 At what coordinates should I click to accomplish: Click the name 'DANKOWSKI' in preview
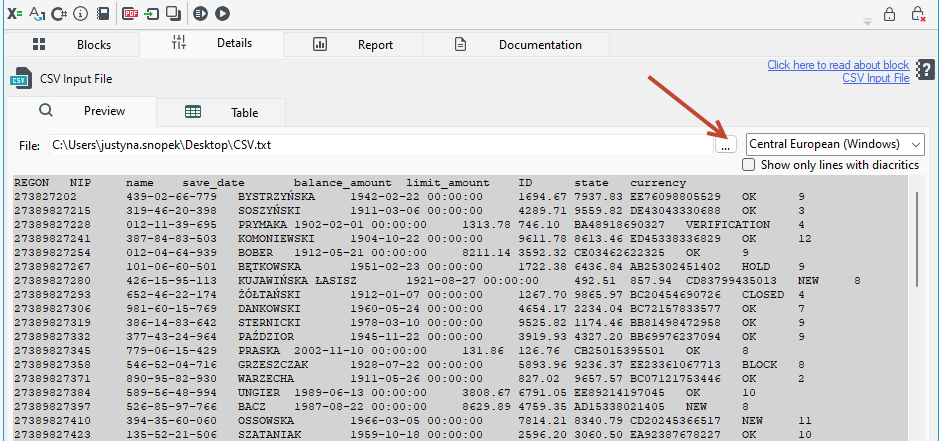[269, 309]
